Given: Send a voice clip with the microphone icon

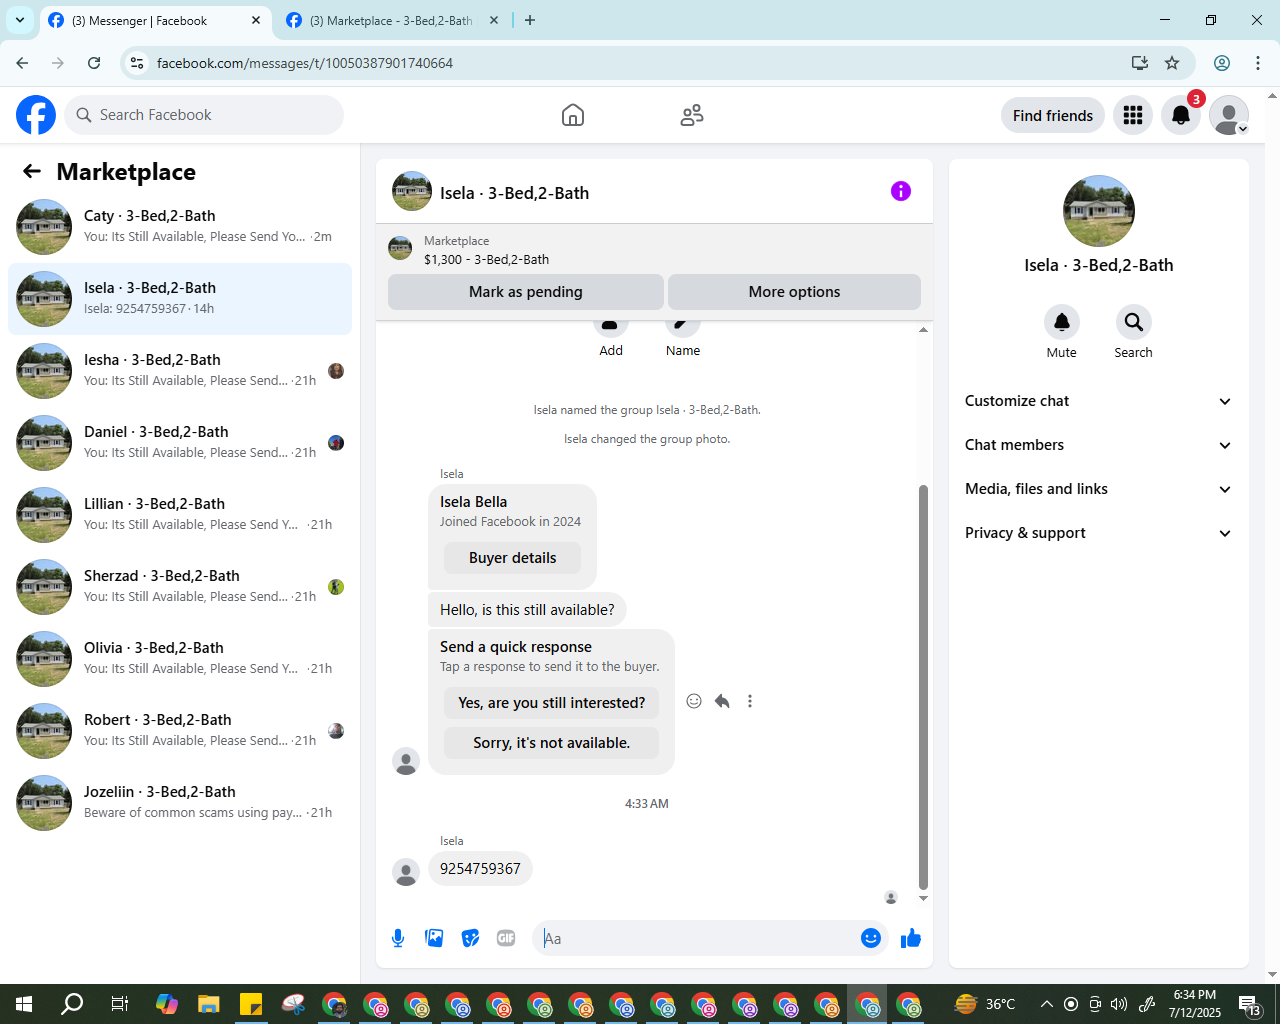Looking at the screenshot, I should pyautogui.click(x=398, y=938).
